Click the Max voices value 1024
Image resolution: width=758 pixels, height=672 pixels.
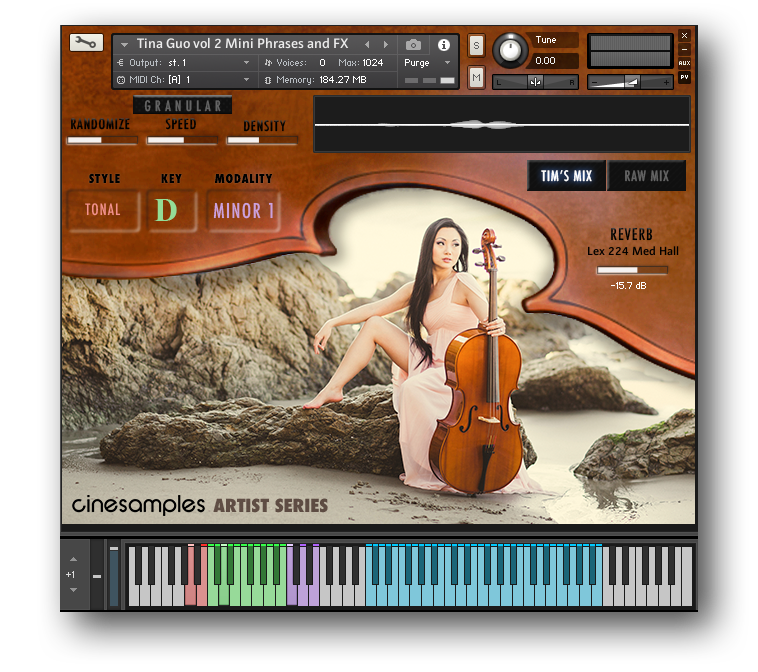click(373, 63)
